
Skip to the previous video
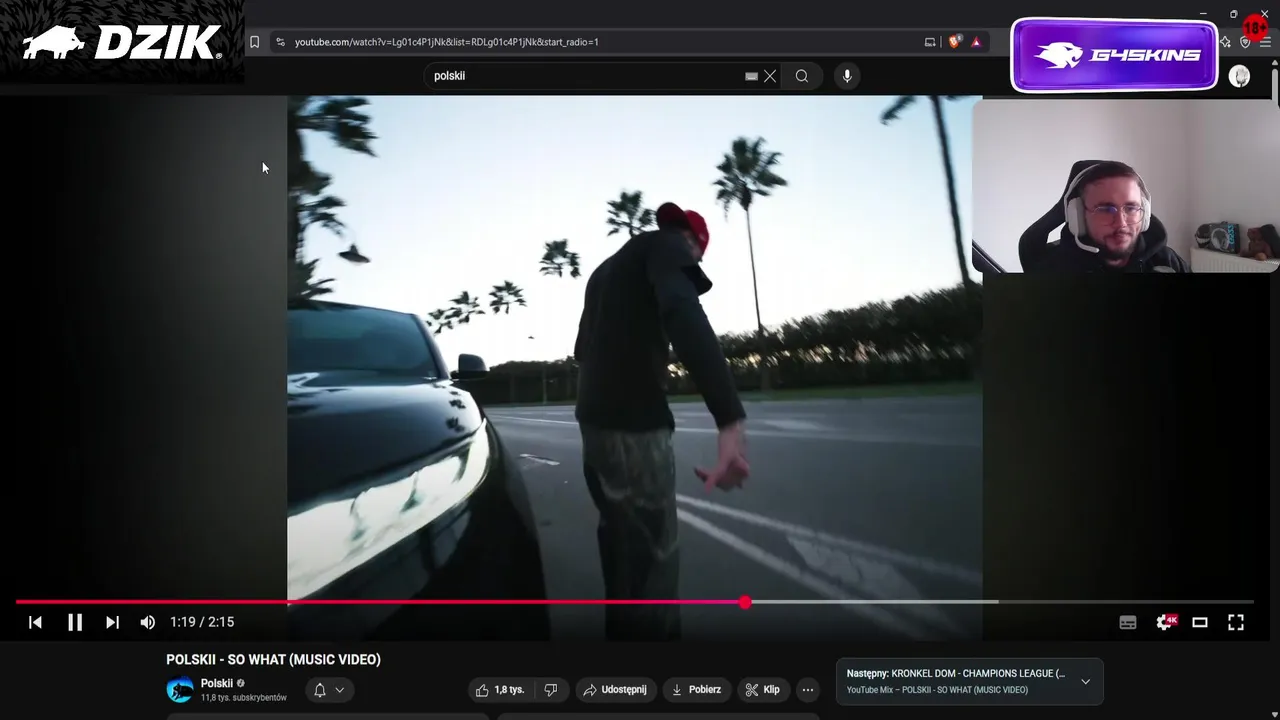click(35, 622)
